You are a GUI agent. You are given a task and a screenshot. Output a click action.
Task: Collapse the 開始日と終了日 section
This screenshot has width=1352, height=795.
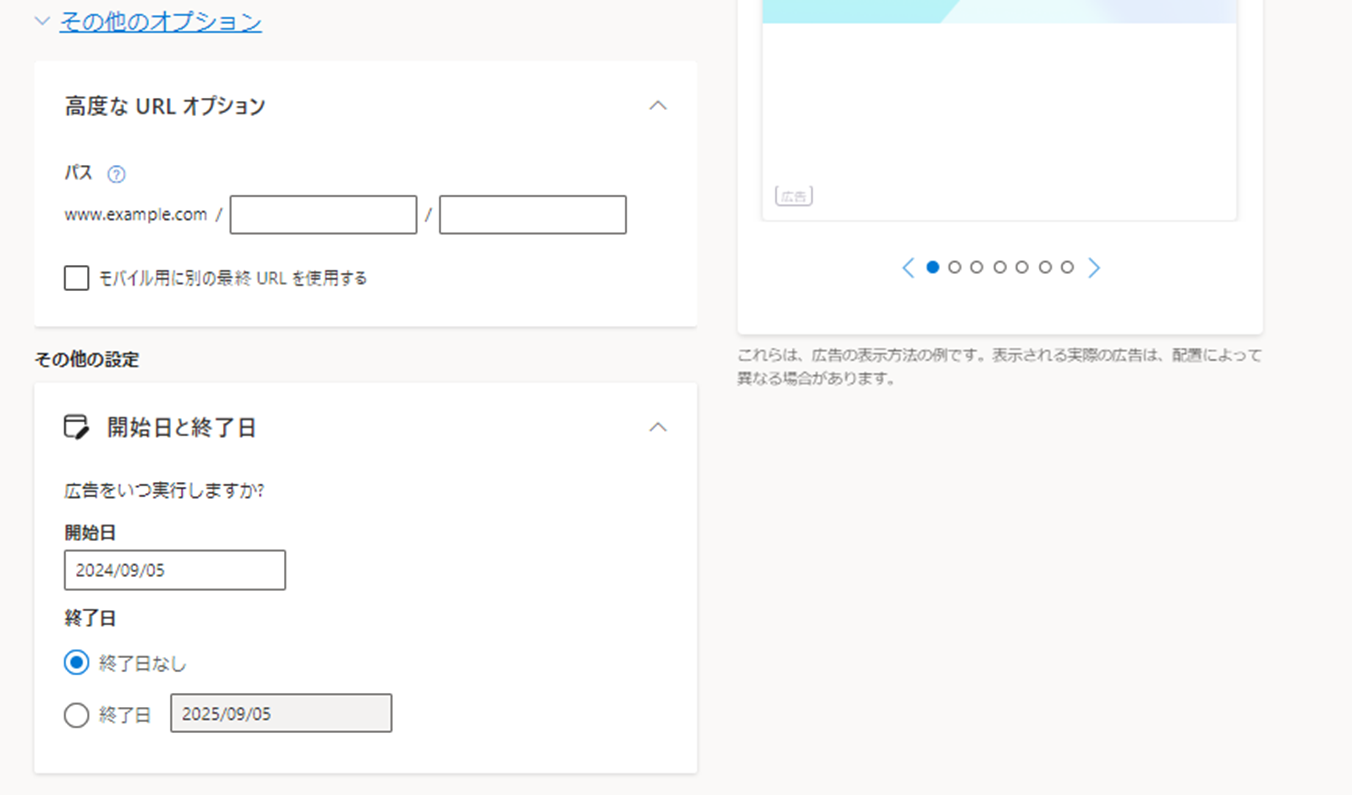click(x=657, y=427)
